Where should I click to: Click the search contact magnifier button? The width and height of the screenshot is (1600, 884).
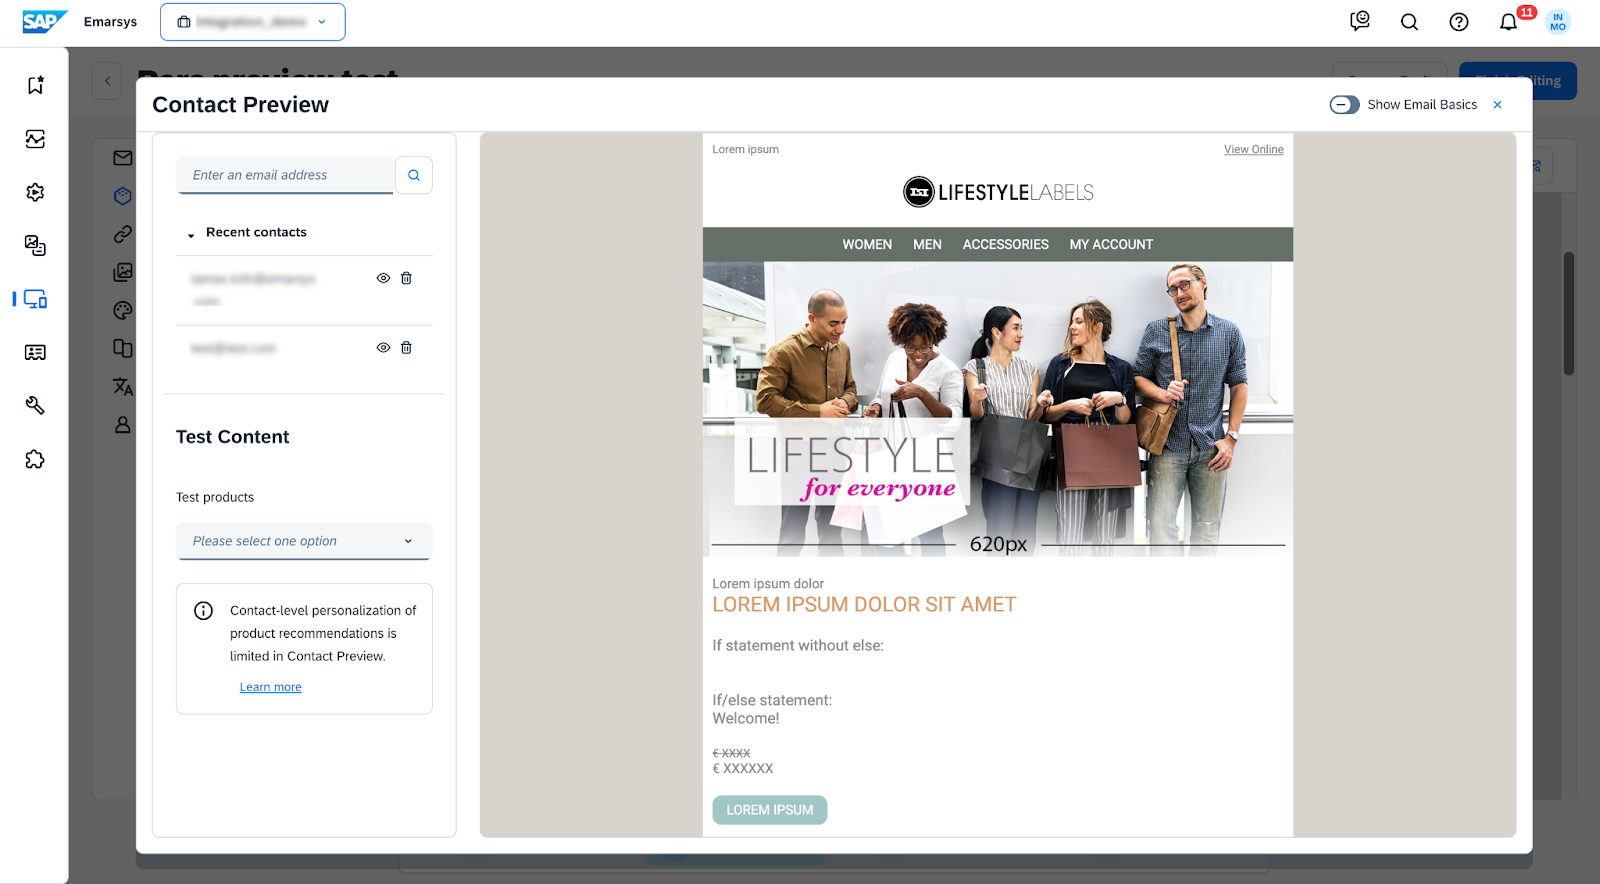[414, 175]
